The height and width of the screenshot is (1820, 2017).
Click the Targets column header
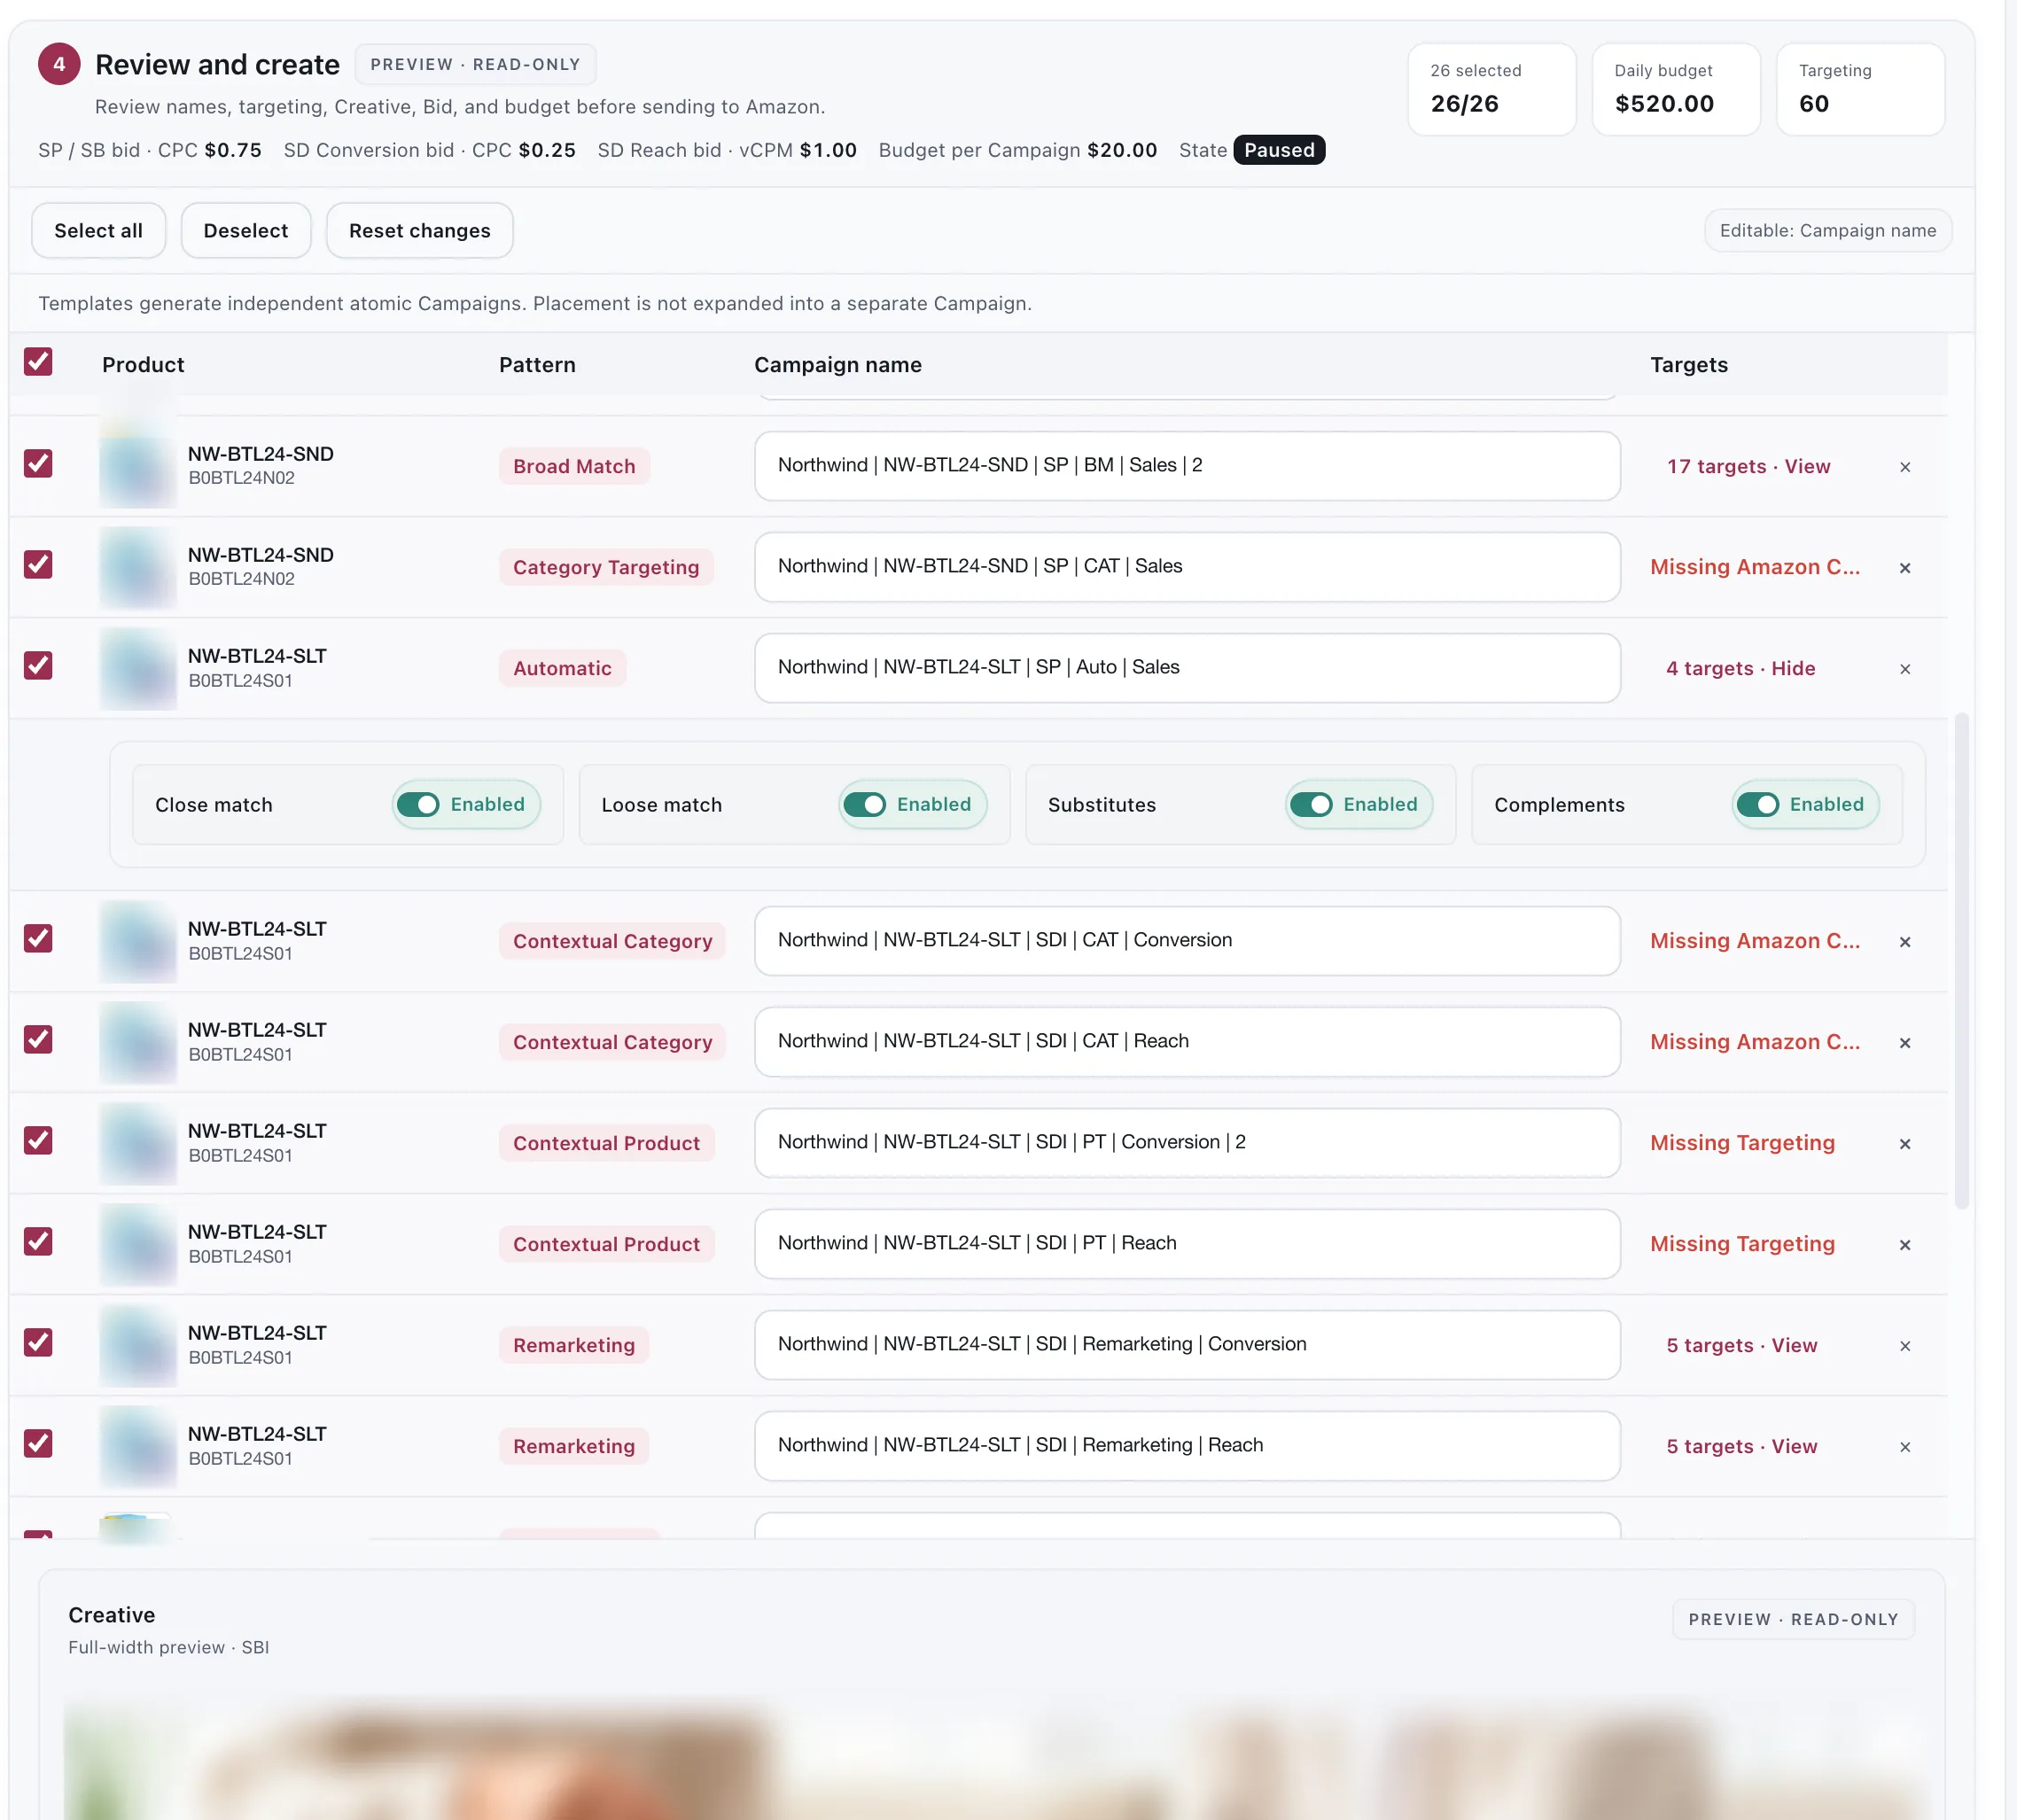click(x=1688, y=365)
